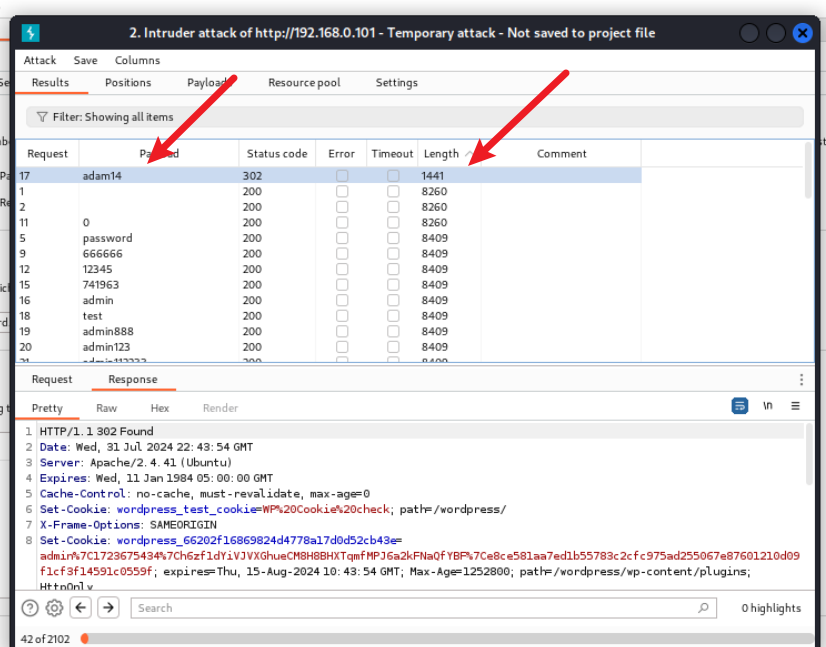Click the HTTP/1.1 302 Found response line

pos(96,431)
